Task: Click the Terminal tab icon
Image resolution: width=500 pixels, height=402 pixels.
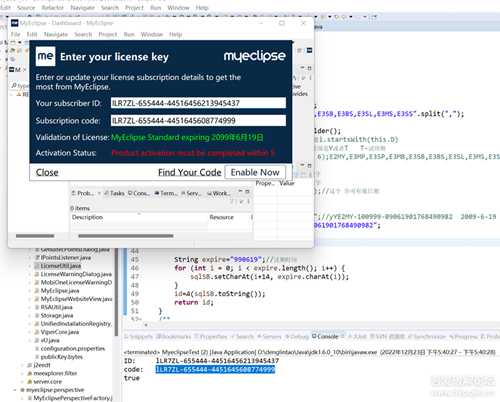Action: pyautogui.click(x=157, y=193)
